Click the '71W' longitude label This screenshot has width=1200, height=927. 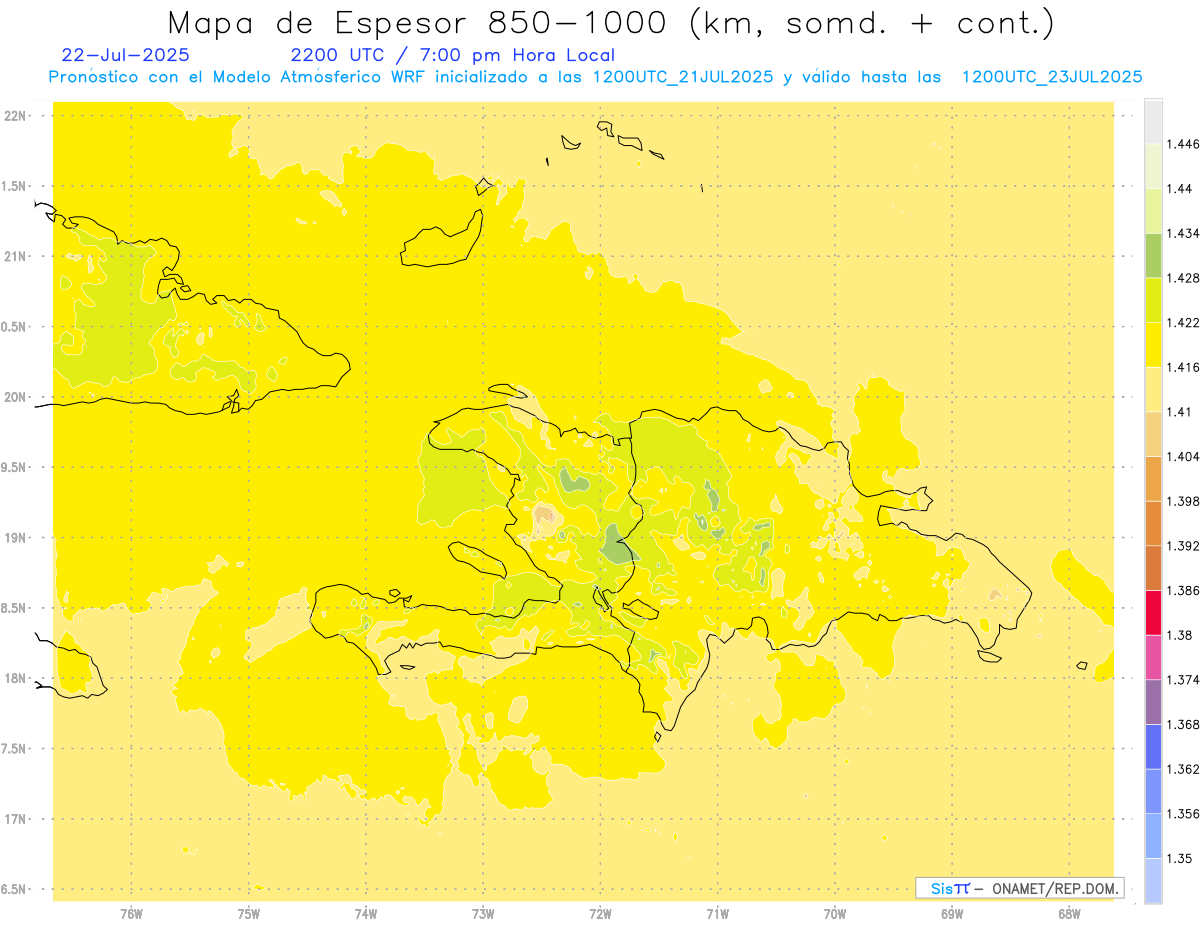(x=717, y=913)
